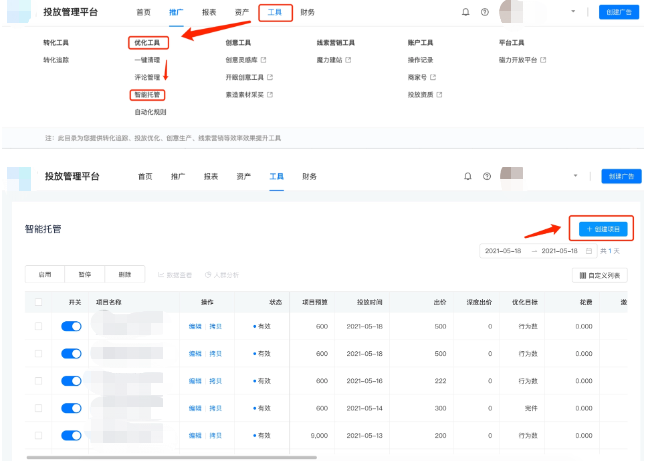The width and height of the screenshot is (655, 462).
Task: Tick the checkbox for the 2021-05-13 row
Action: [x=38, y=435]
